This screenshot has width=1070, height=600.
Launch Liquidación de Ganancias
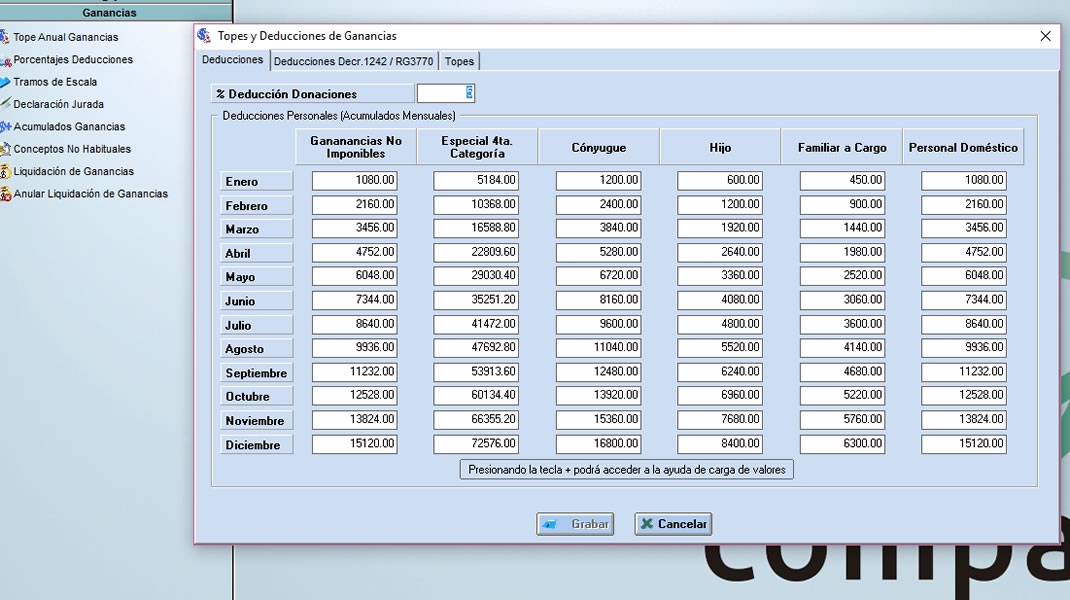coord(74,171)
